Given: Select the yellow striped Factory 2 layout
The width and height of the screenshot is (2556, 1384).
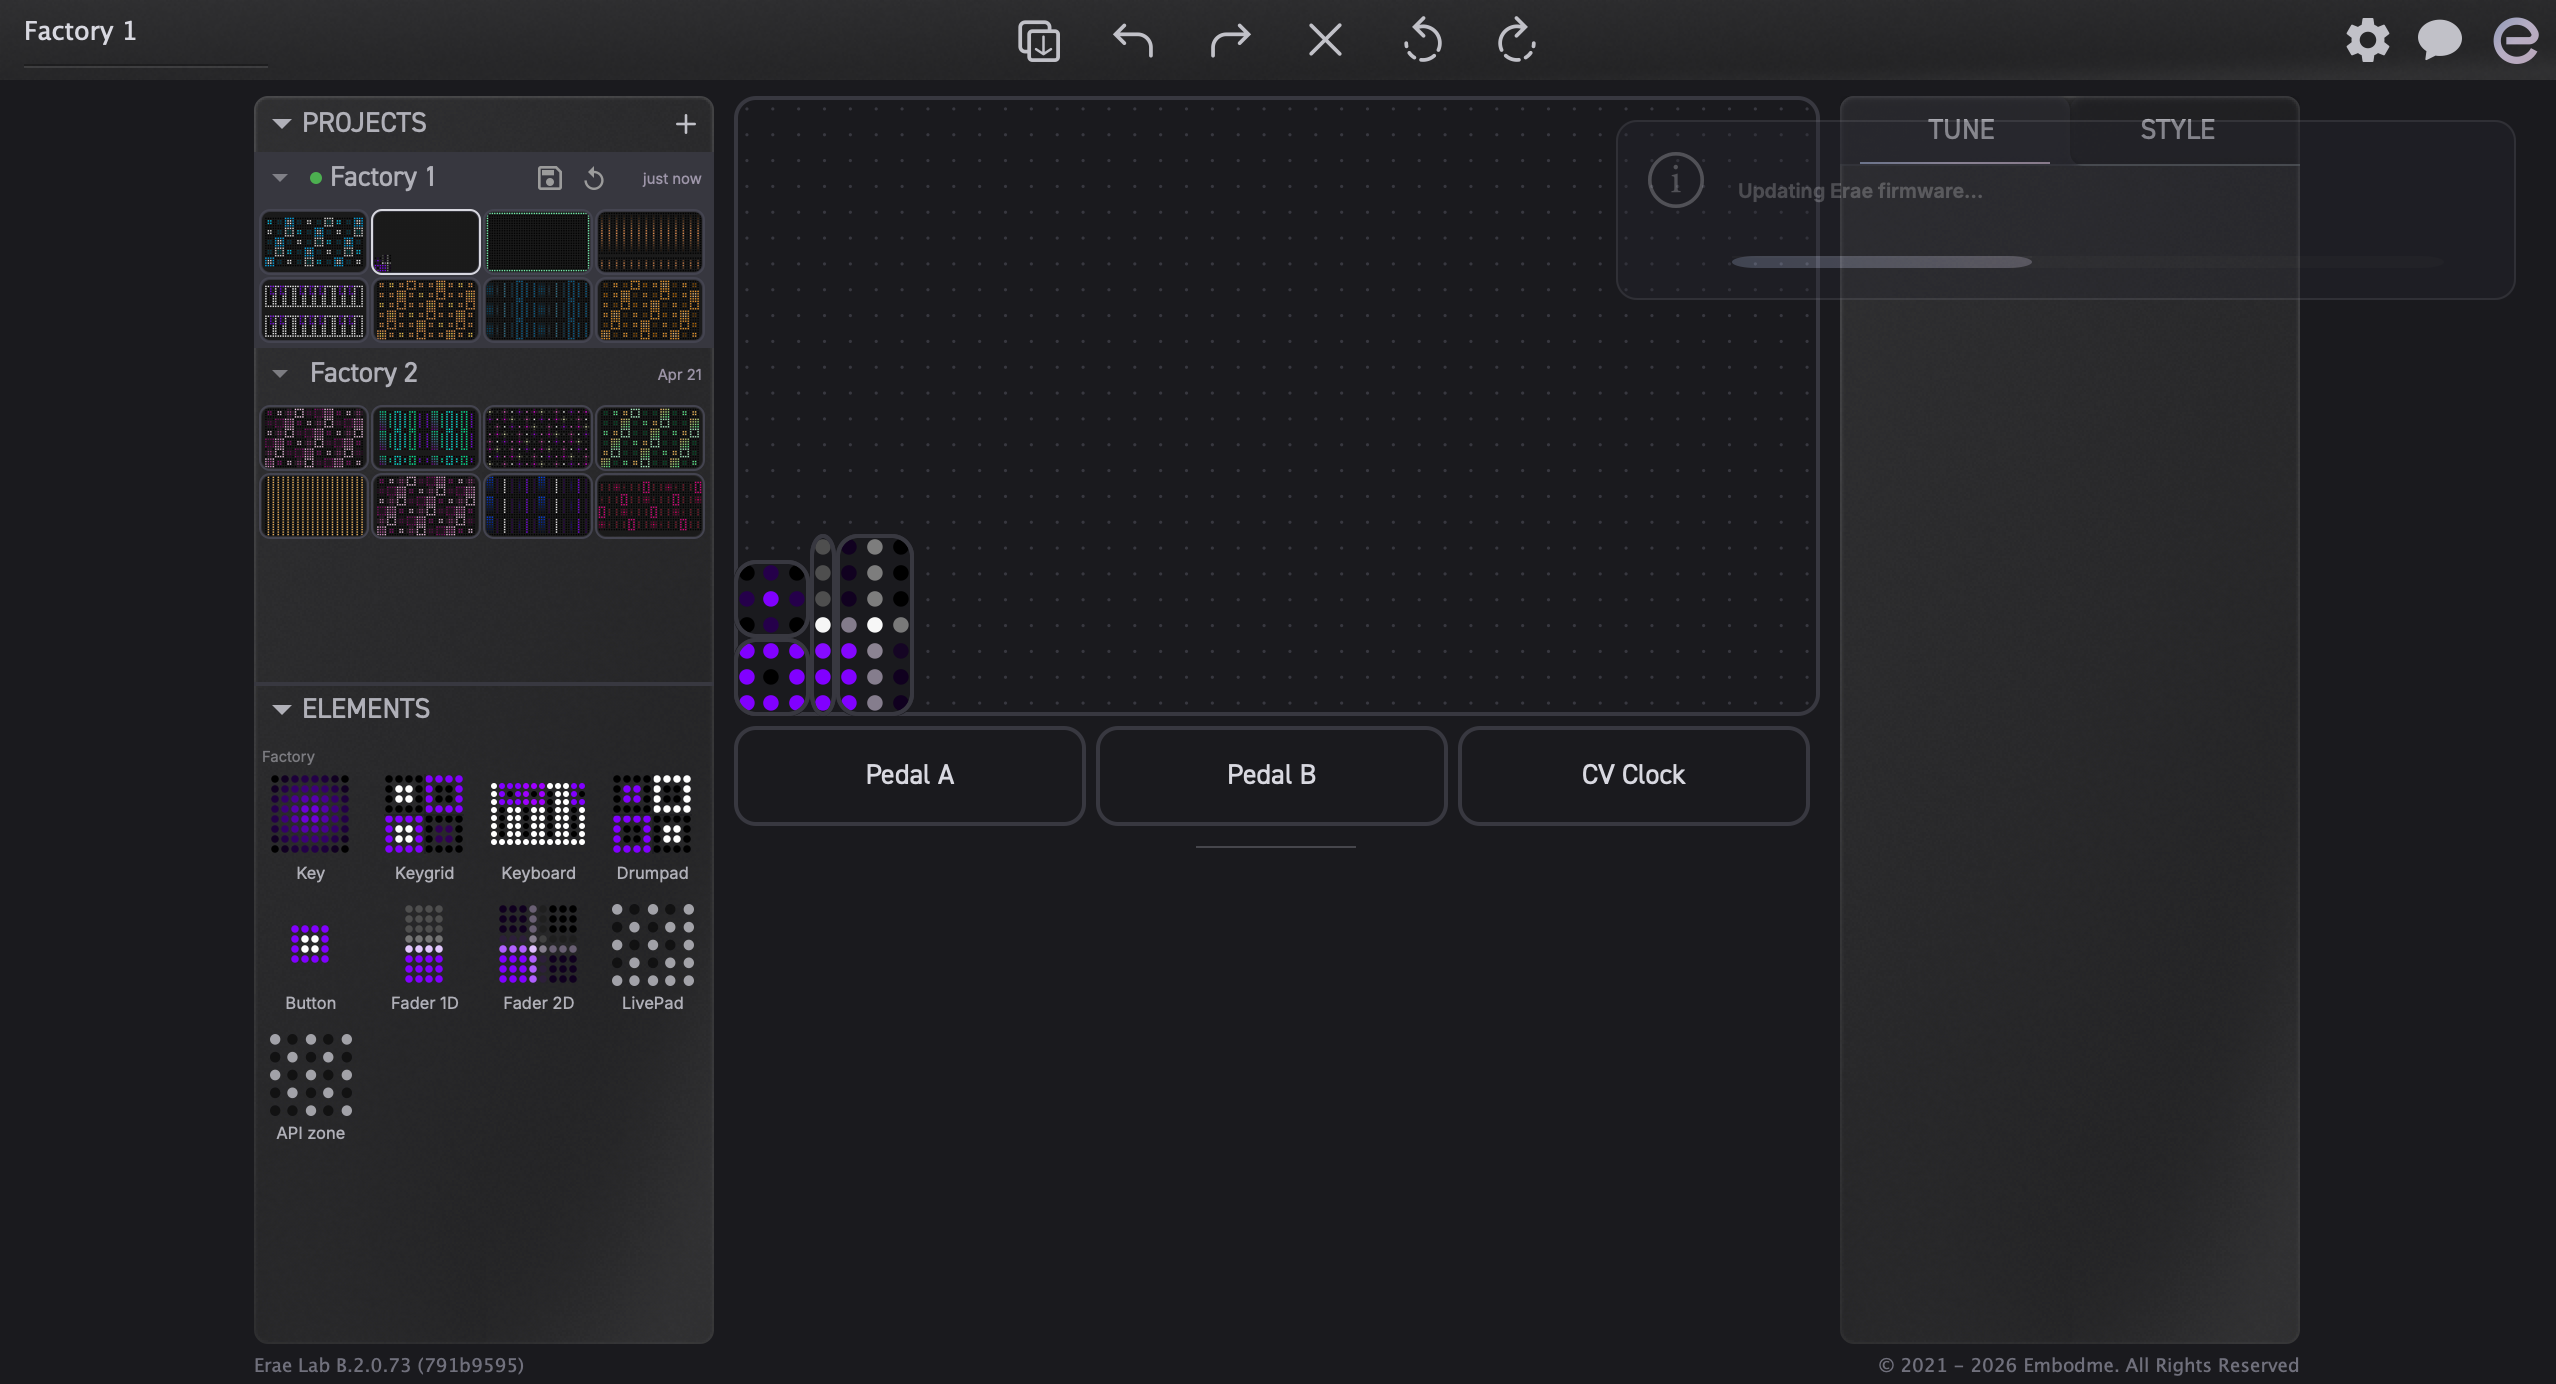Looking at the screenshot, I should (x=314, y=505).
